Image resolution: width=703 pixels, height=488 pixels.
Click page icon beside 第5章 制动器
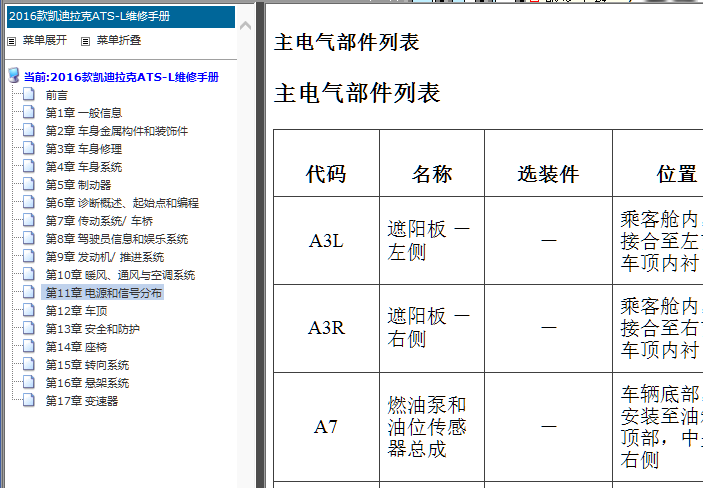tap(29, 184)
